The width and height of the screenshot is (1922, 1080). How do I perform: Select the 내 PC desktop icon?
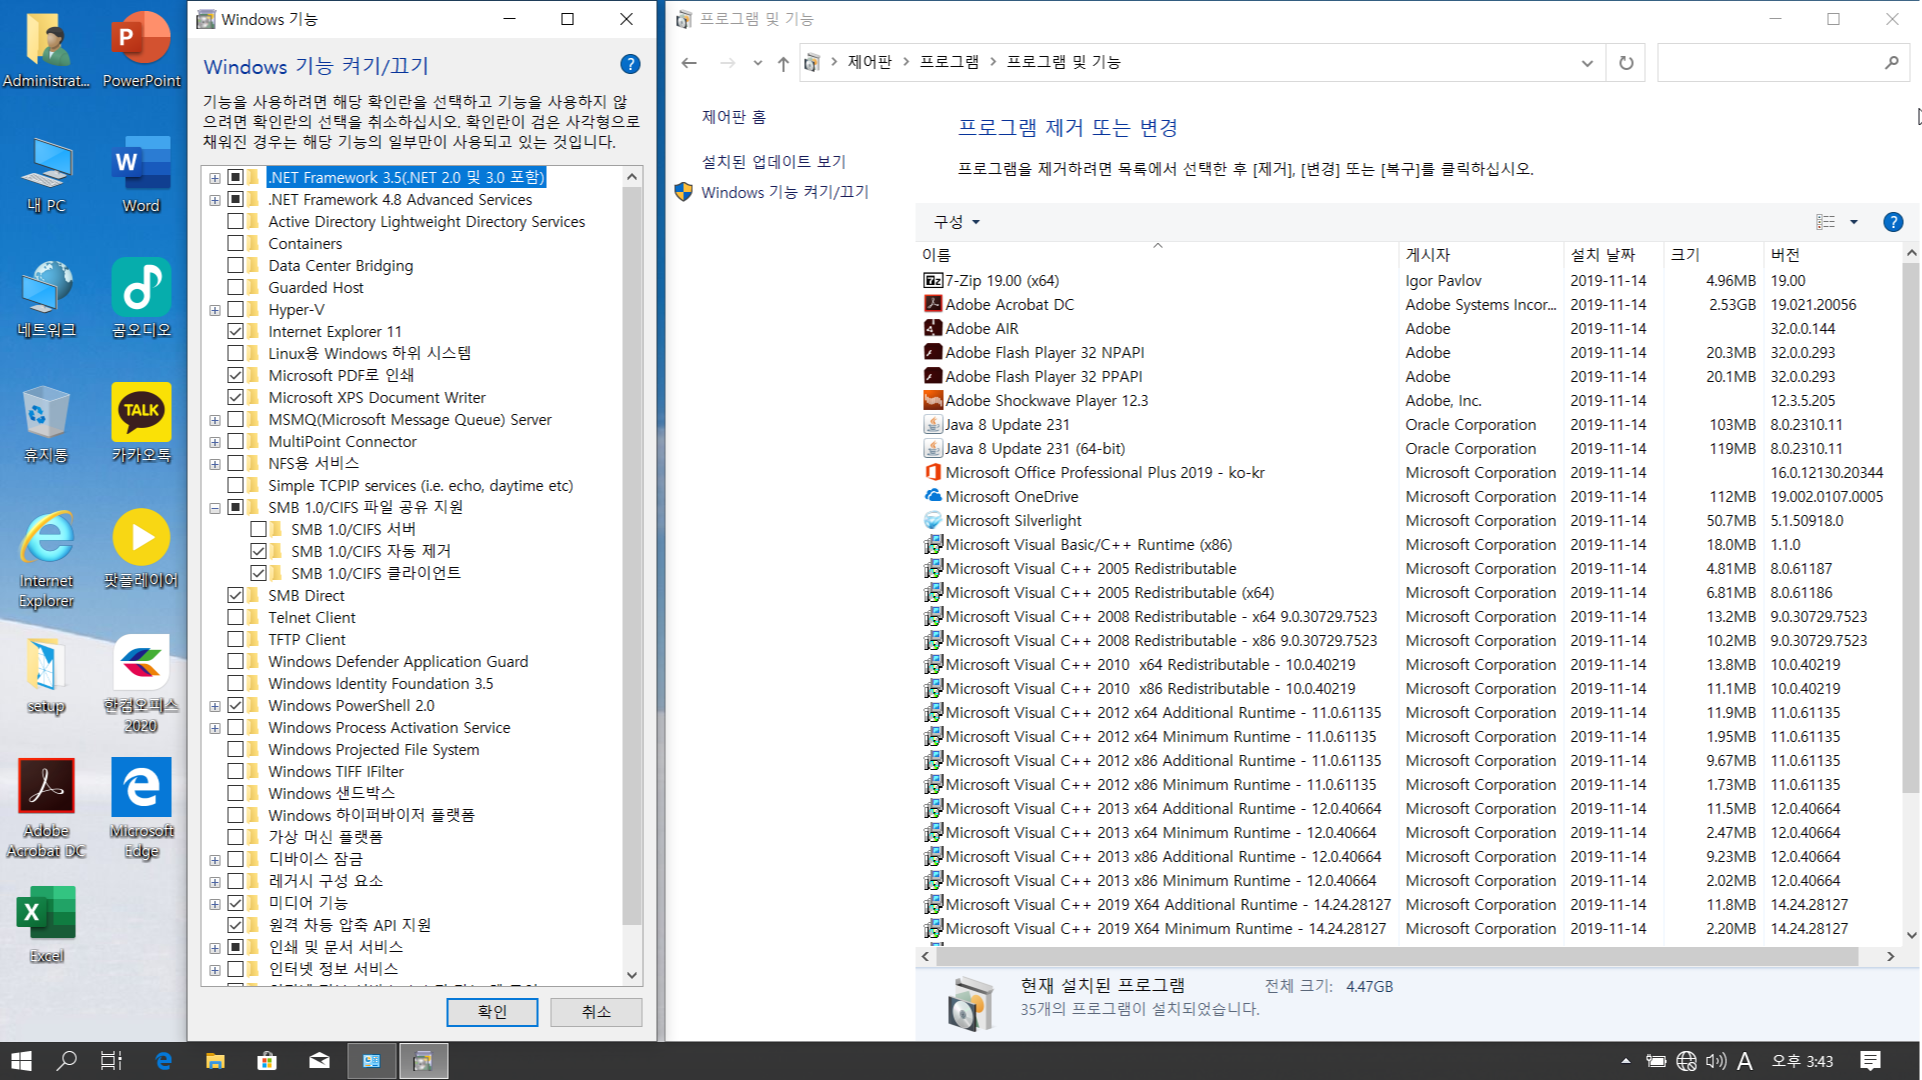46,174
